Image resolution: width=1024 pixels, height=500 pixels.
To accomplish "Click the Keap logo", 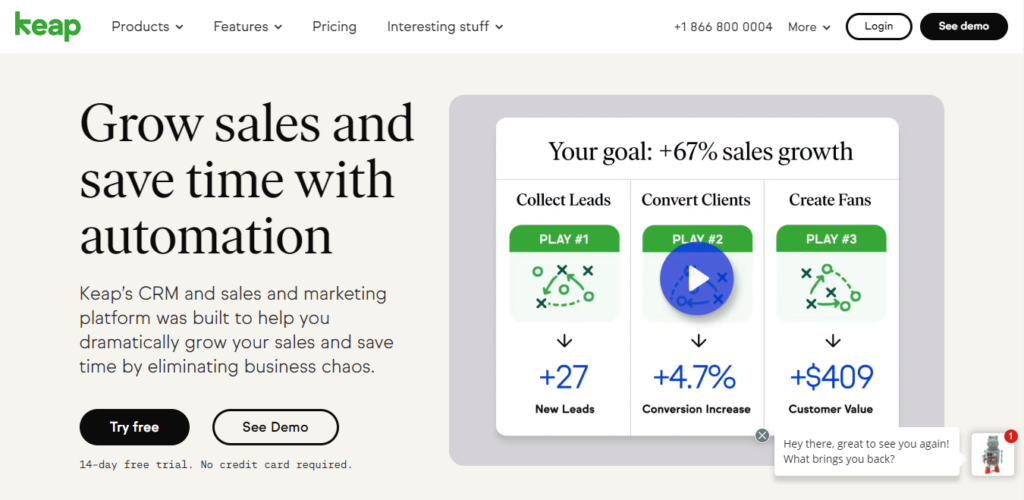I will (x=47, y=26).
